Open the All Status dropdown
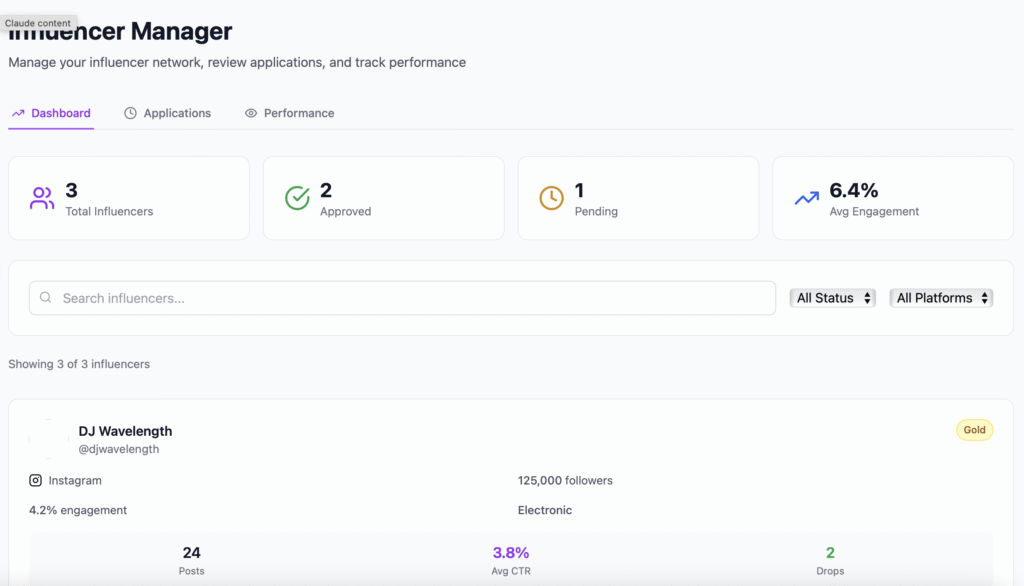 point(832,298)
